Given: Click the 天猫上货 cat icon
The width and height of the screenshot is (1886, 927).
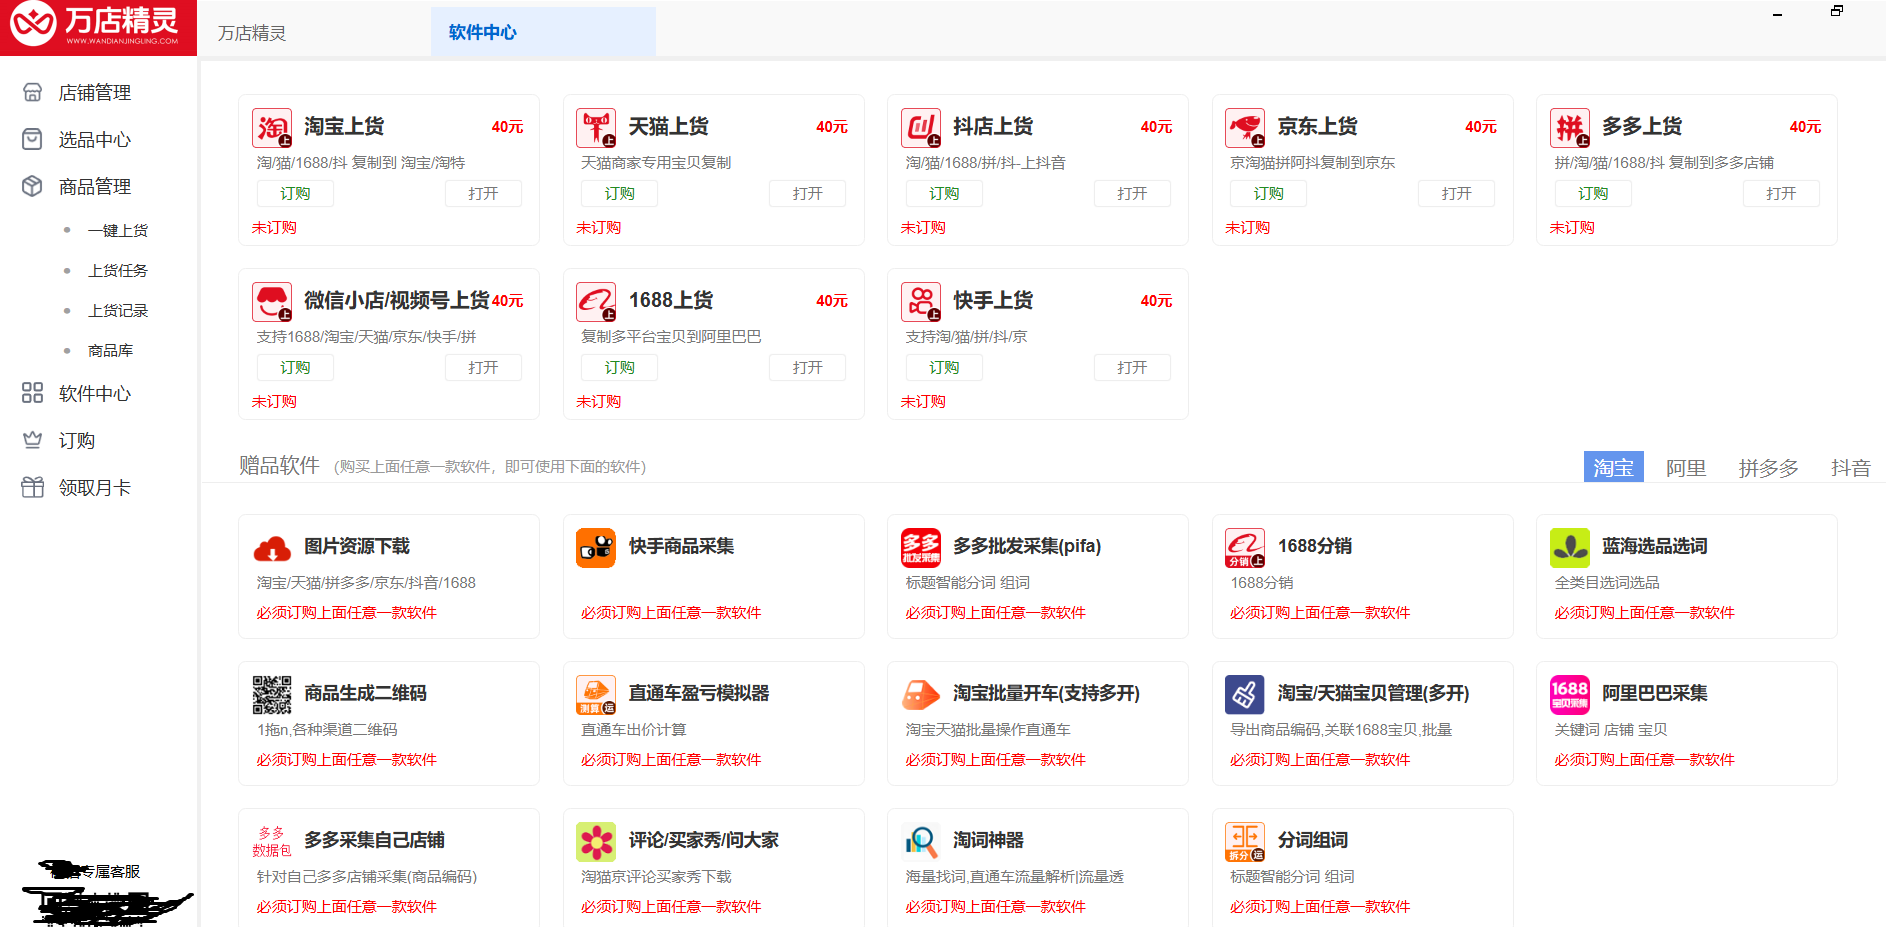Looking at the screenshot, I should [596, 128].
